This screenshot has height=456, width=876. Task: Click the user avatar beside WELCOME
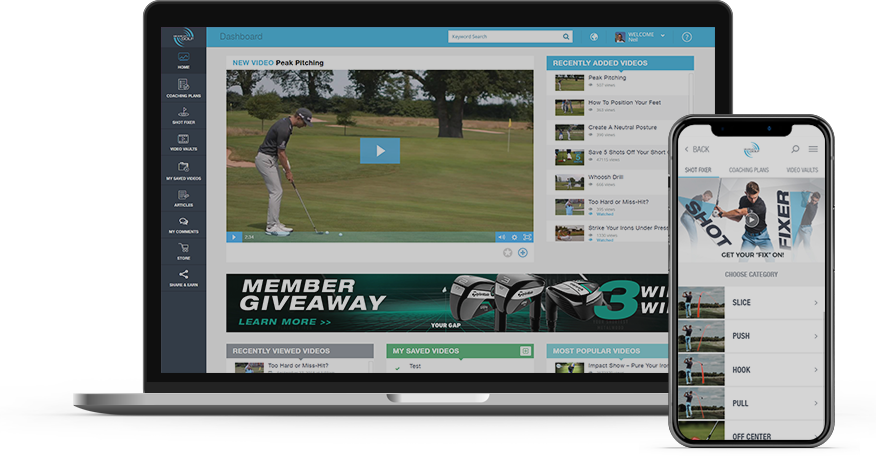pos(620,37)
